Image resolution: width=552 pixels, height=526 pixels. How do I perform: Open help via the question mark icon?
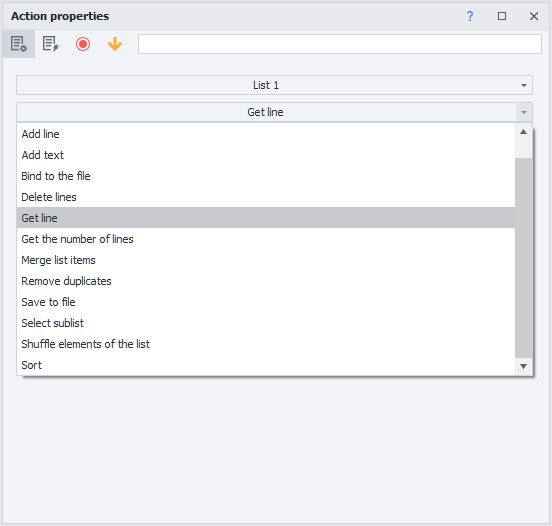coord(470,16)
